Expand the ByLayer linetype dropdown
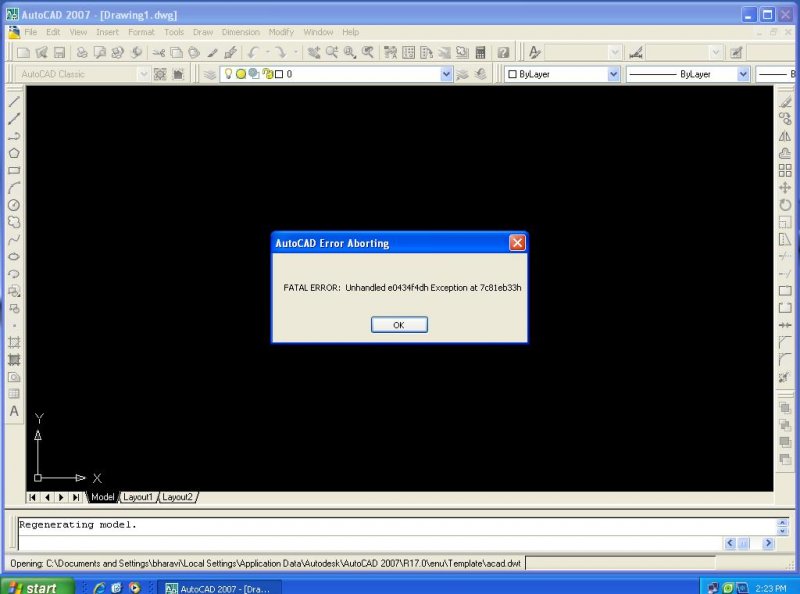The width and height of the screenshot is (800, 594). point(743,75)
